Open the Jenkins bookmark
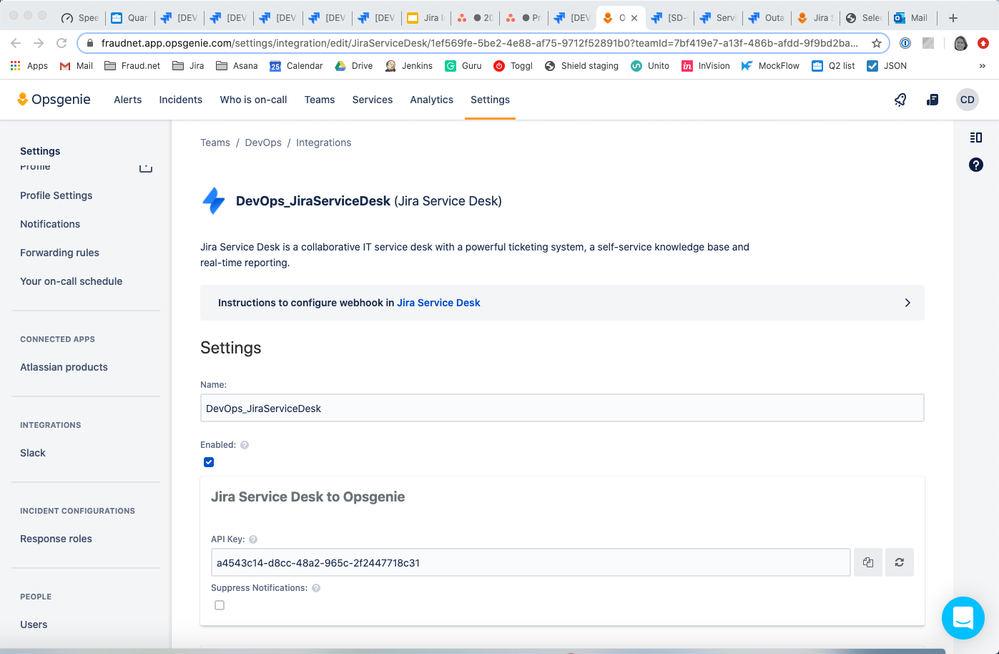This screenshot has height=654, width=999. point(408,66)
